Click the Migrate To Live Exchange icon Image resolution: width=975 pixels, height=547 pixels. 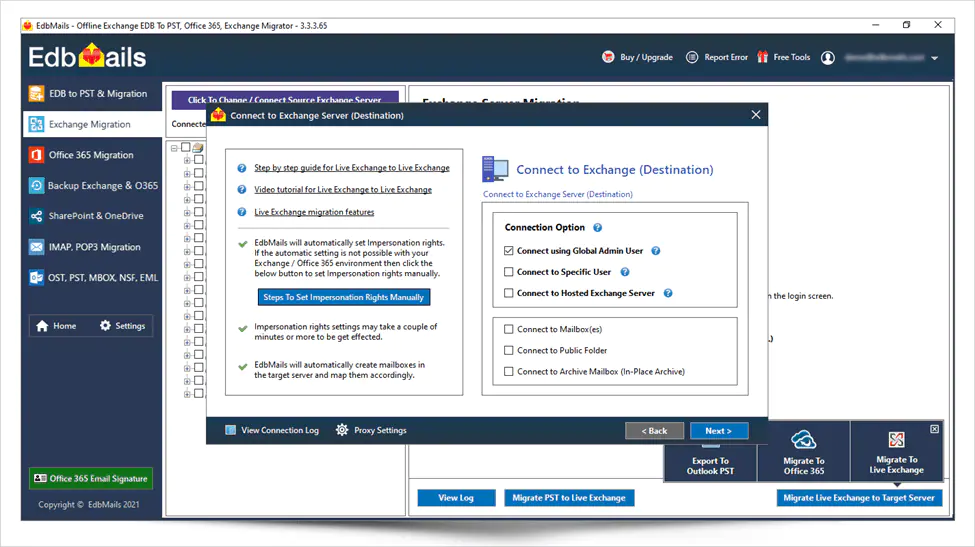coord(897,440)
